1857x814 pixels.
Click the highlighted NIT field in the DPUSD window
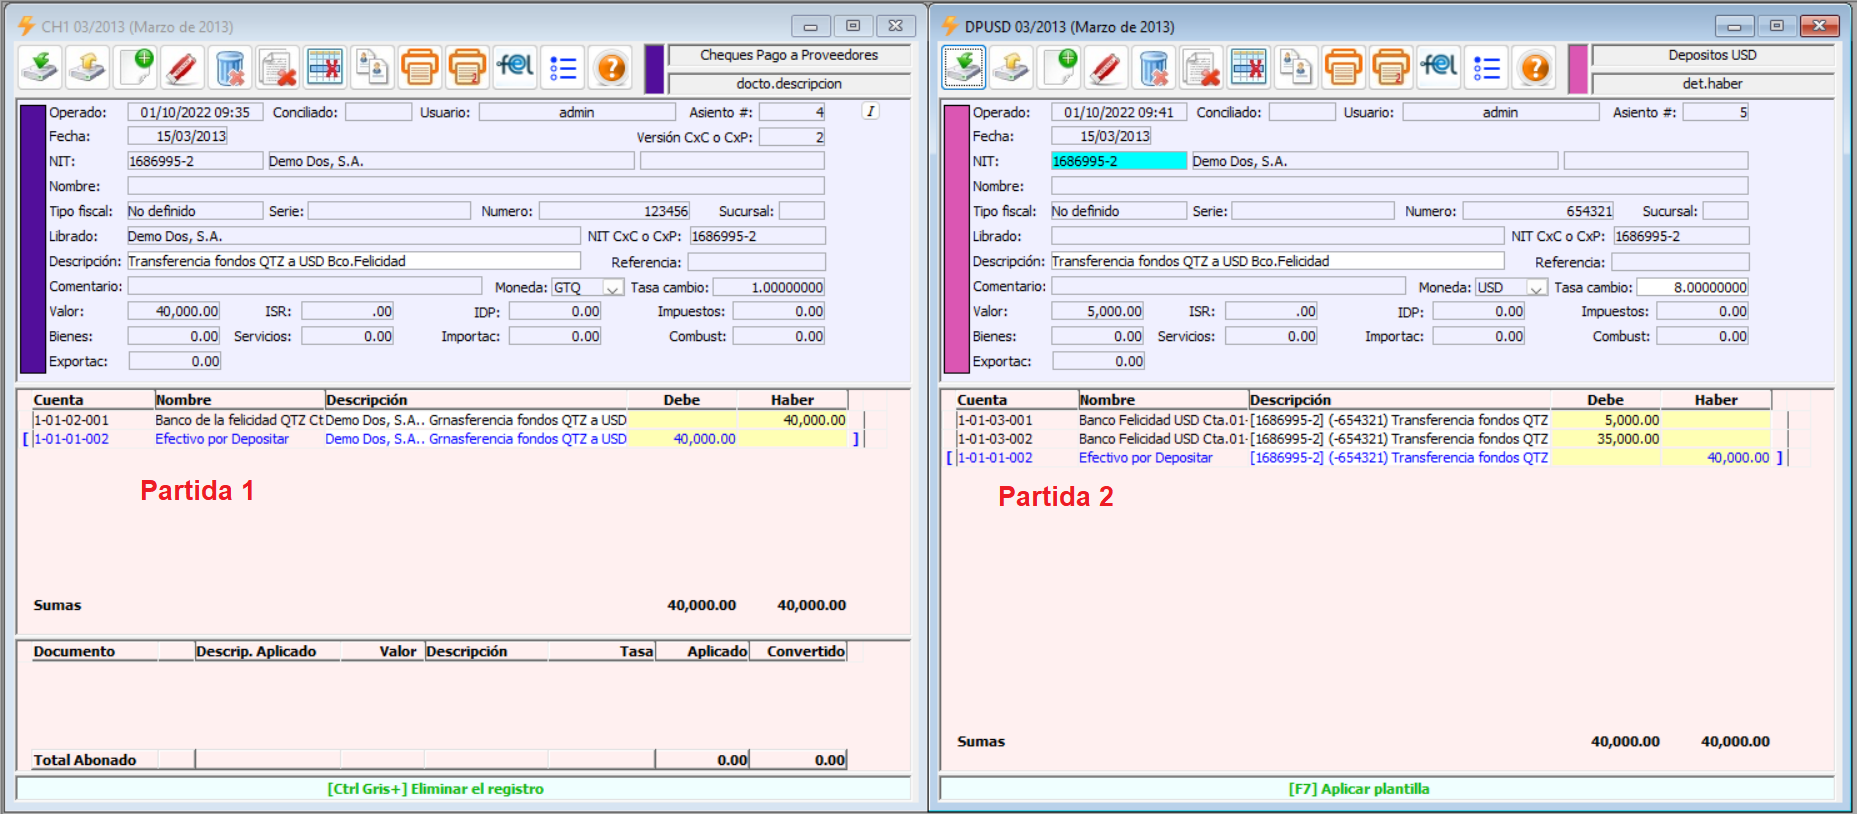pyautogui.click(x=1118, y=161)
